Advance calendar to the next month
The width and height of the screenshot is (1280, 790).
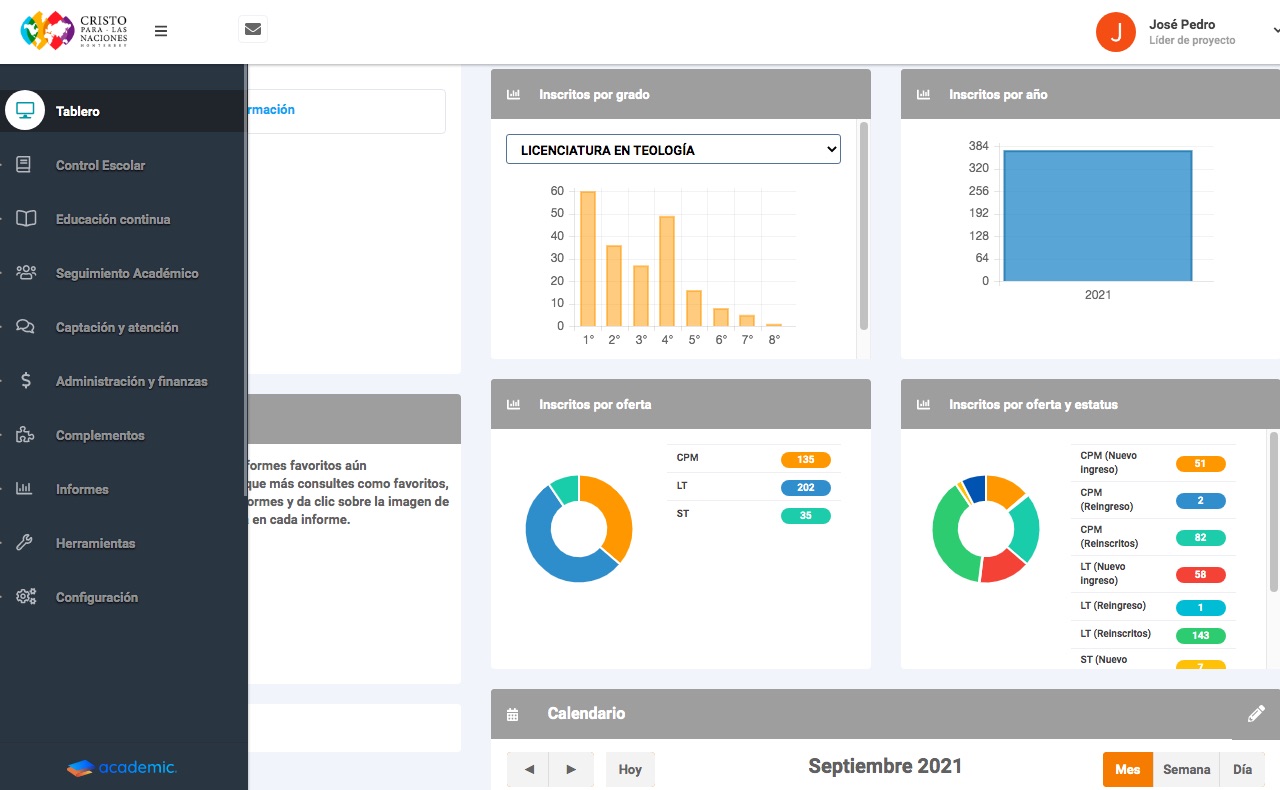(571, 769)
